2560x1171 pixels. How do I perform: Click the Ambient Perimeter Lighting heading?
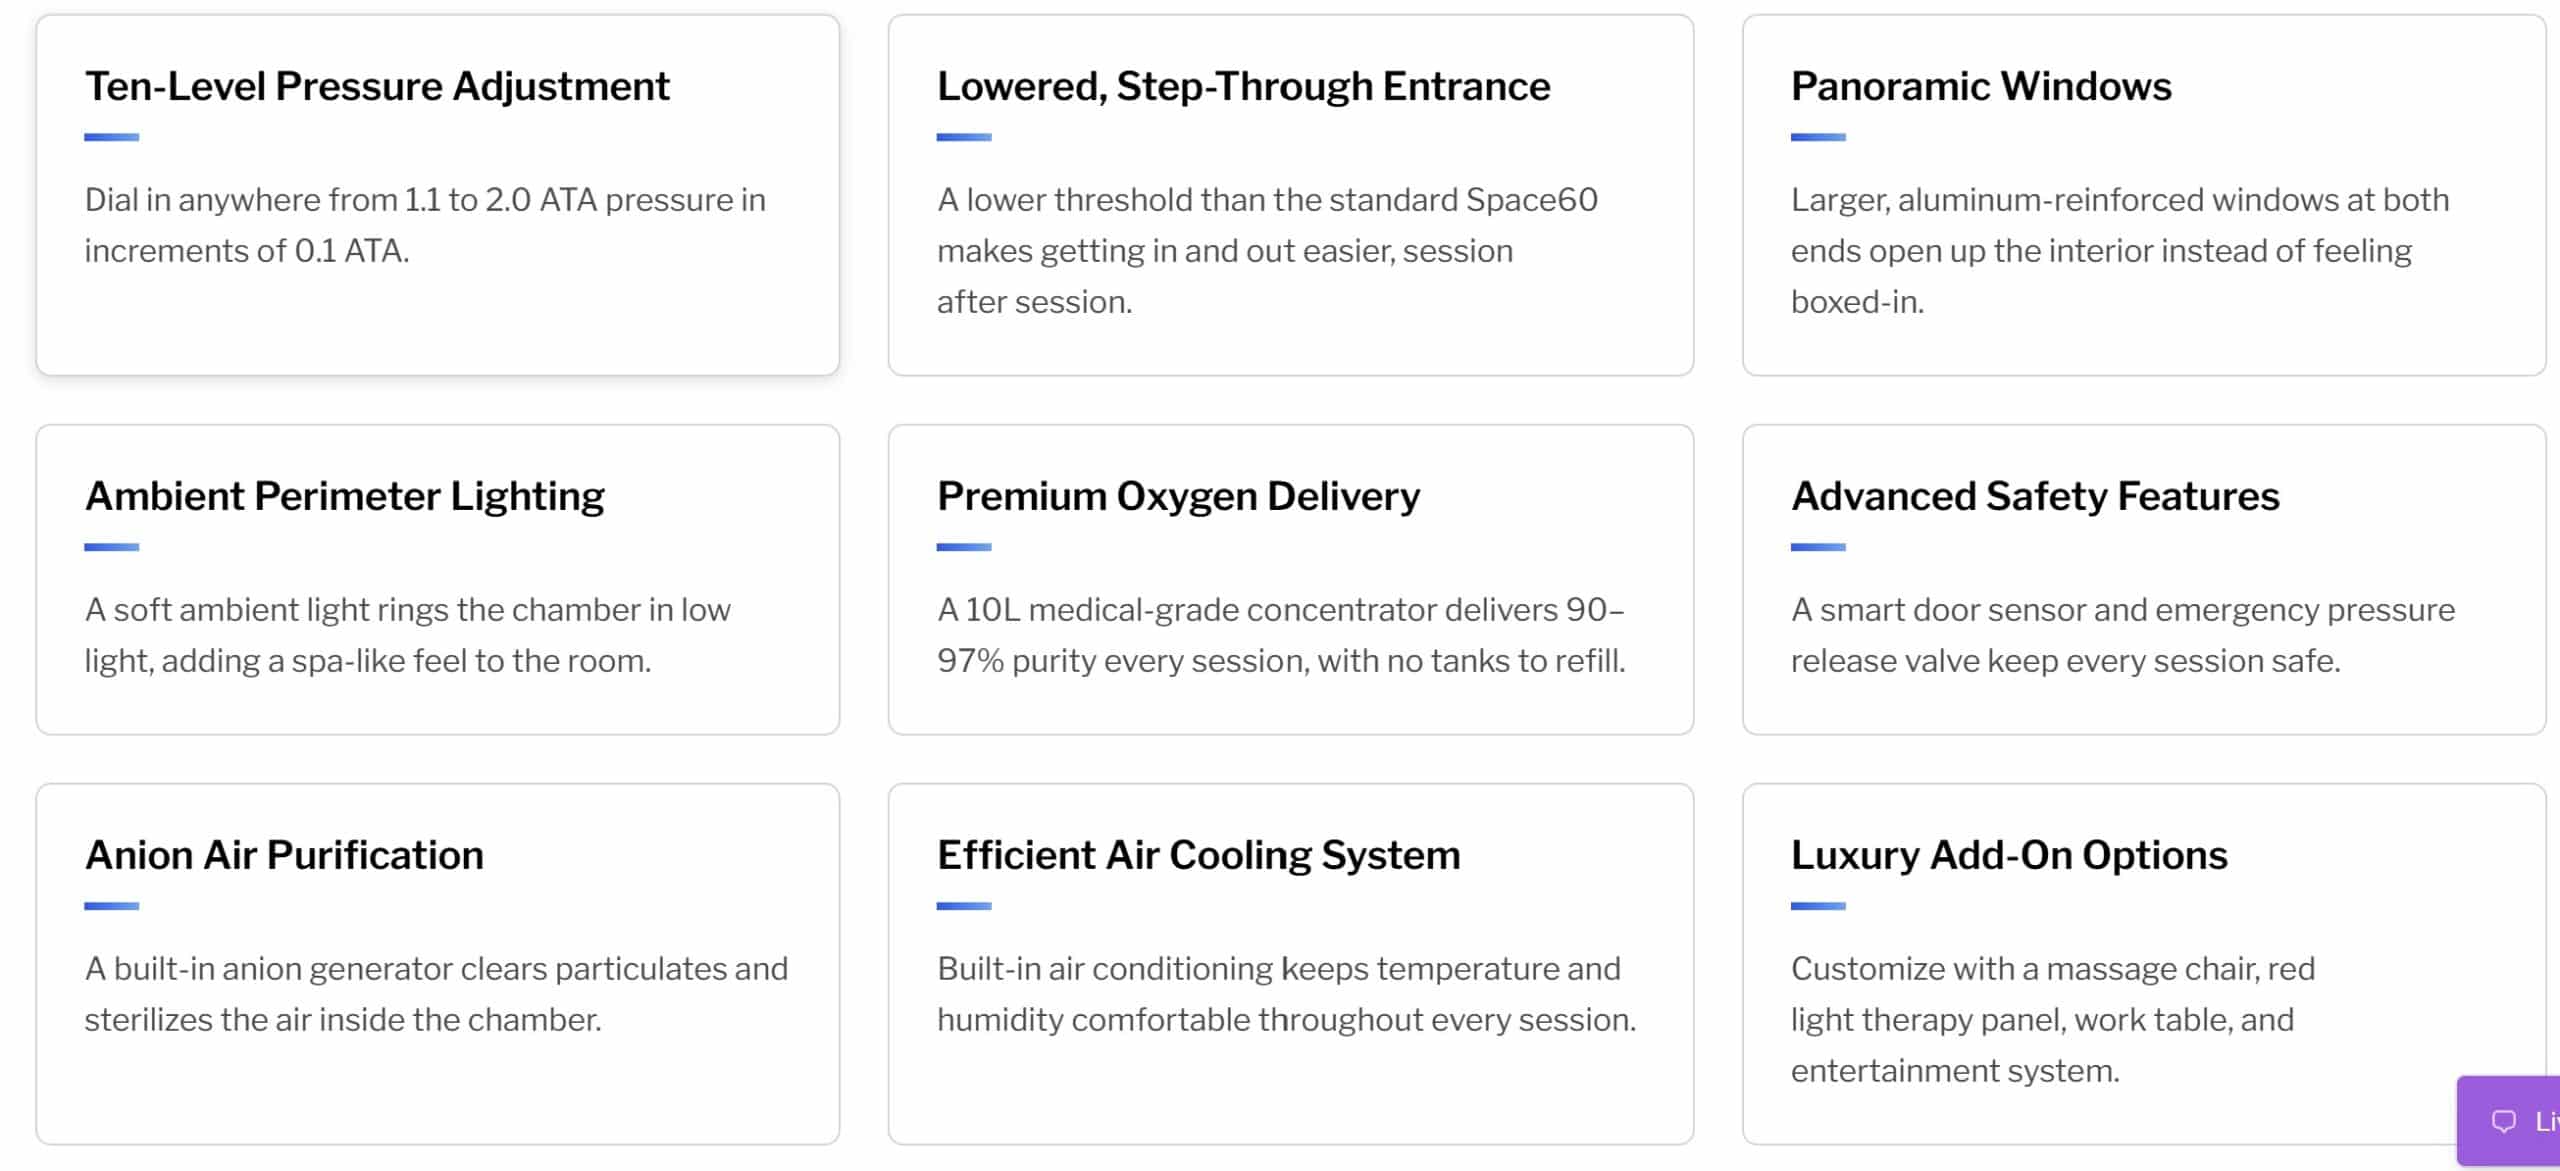[344, 496]
